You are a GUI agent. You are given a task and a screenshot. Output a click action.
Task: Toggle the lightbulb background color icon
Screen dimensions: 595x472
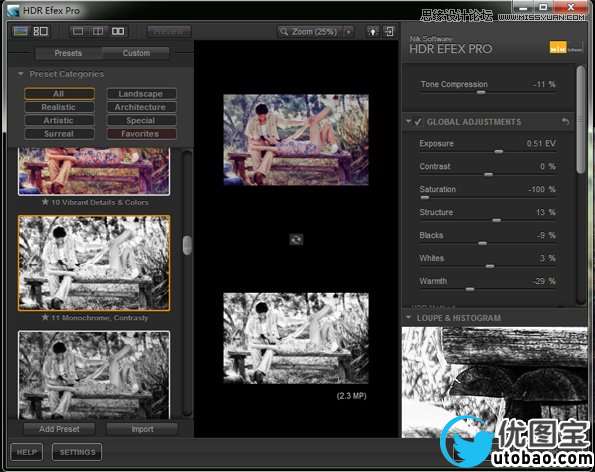click(373, 31)
